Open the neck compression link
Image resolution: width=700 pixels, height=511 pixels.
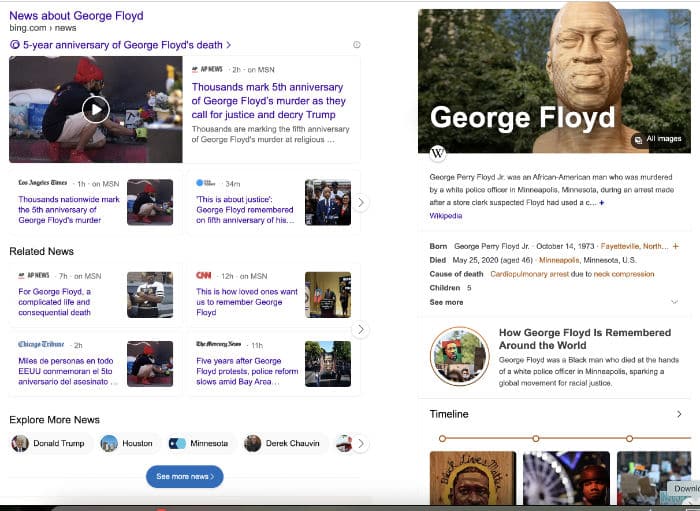coord(624,274)
